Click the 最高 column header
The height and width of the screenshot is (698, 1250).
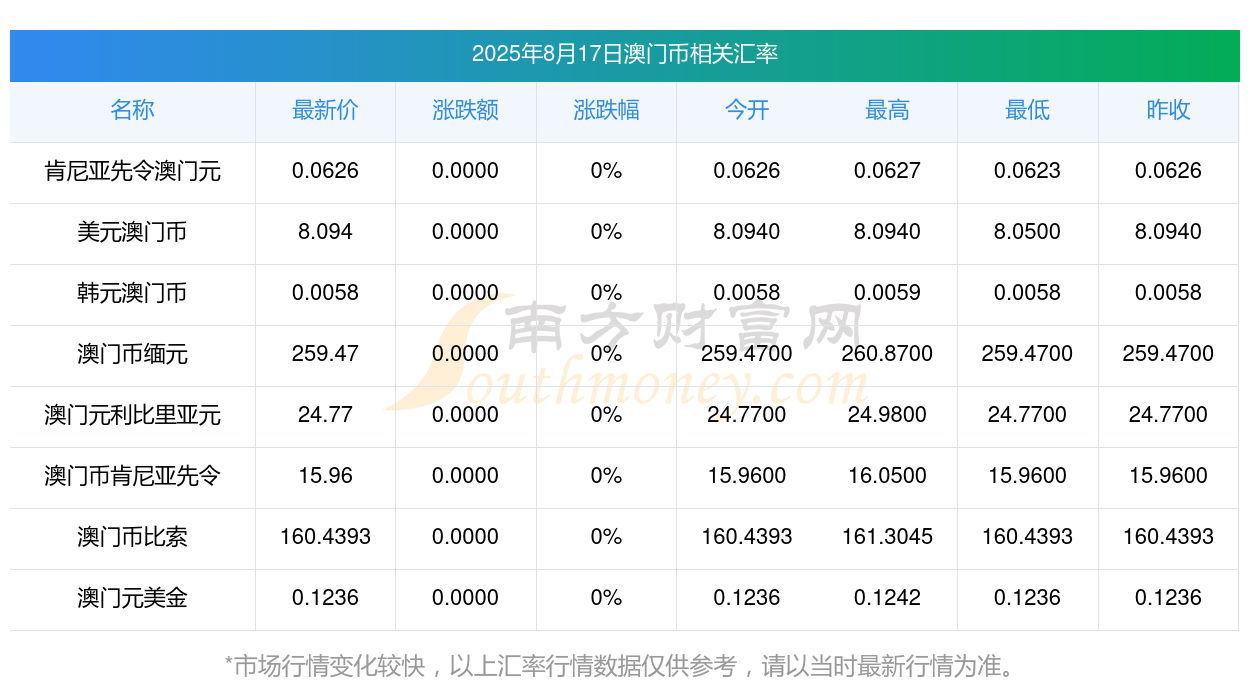[x=887, y=110]
